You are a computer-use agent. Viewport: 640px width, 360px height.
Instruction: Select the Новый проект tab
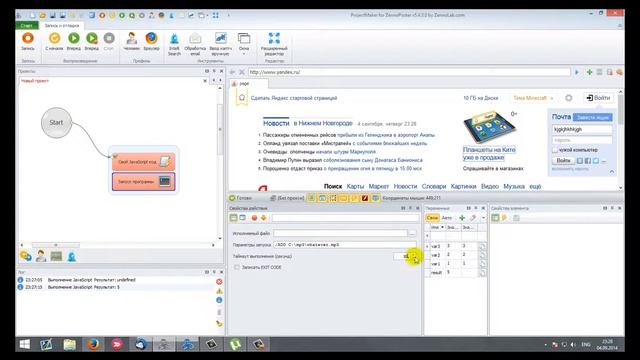[x=35, y=81]
